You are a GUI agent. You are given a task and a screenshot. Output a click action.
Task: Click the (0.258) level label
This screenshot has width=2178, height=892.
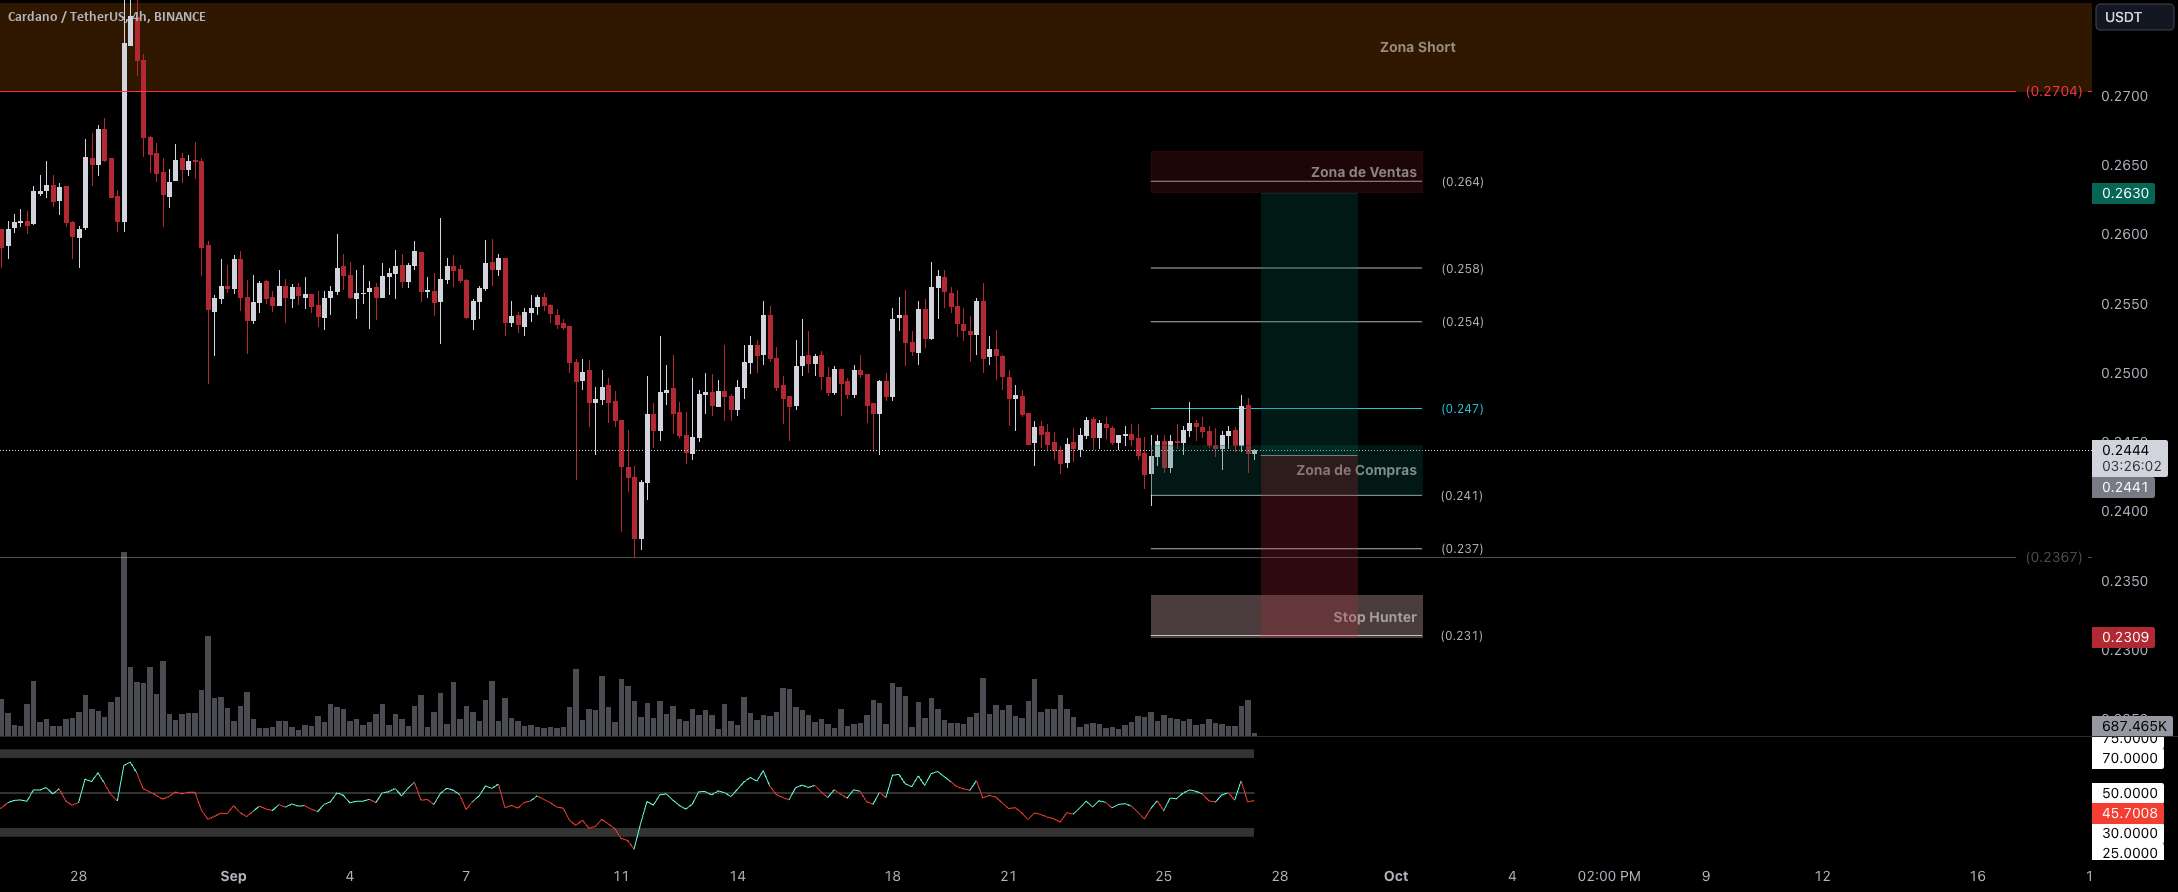click(x=1462, y=269)
